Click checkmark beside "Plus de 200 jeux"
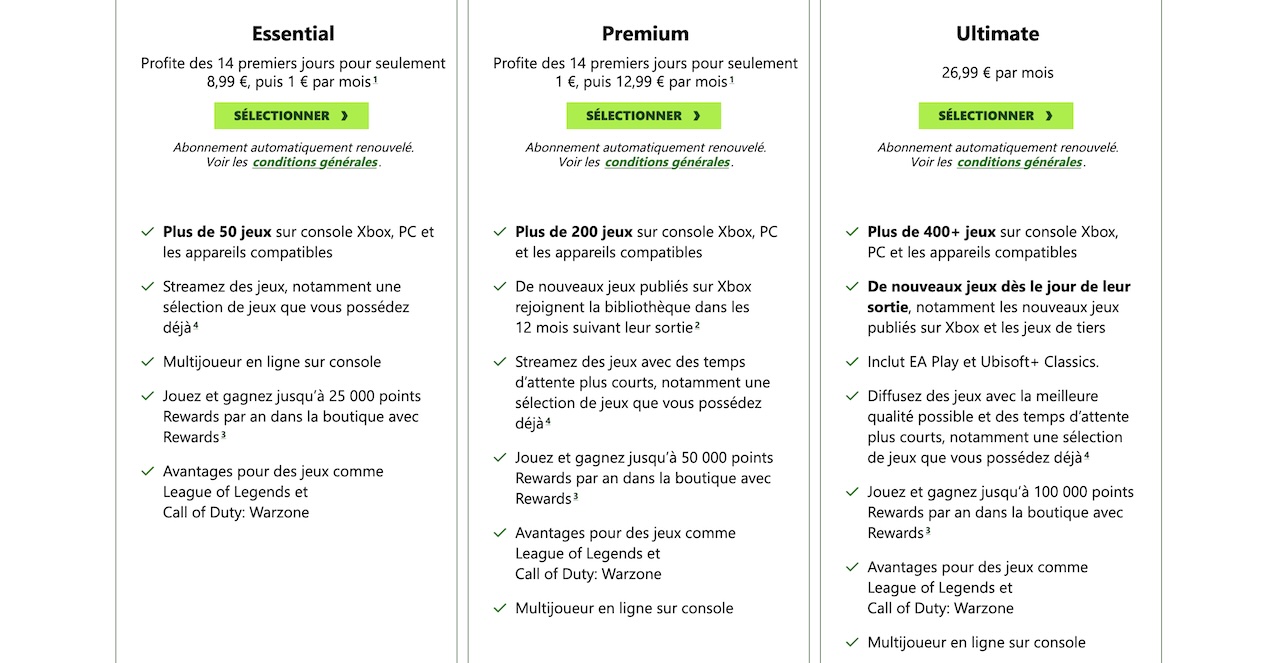The width and height of the screenshot is (1280, 663). [500, 232]
